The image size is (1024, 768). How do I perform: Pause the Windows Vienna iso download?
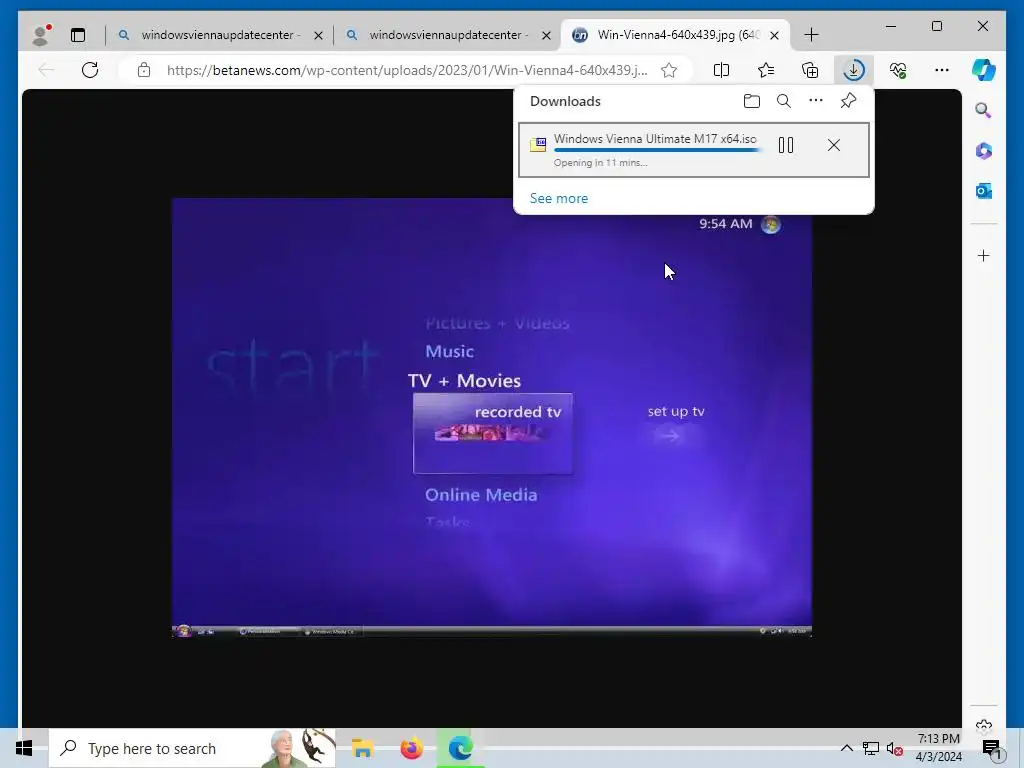click(786, 145)
